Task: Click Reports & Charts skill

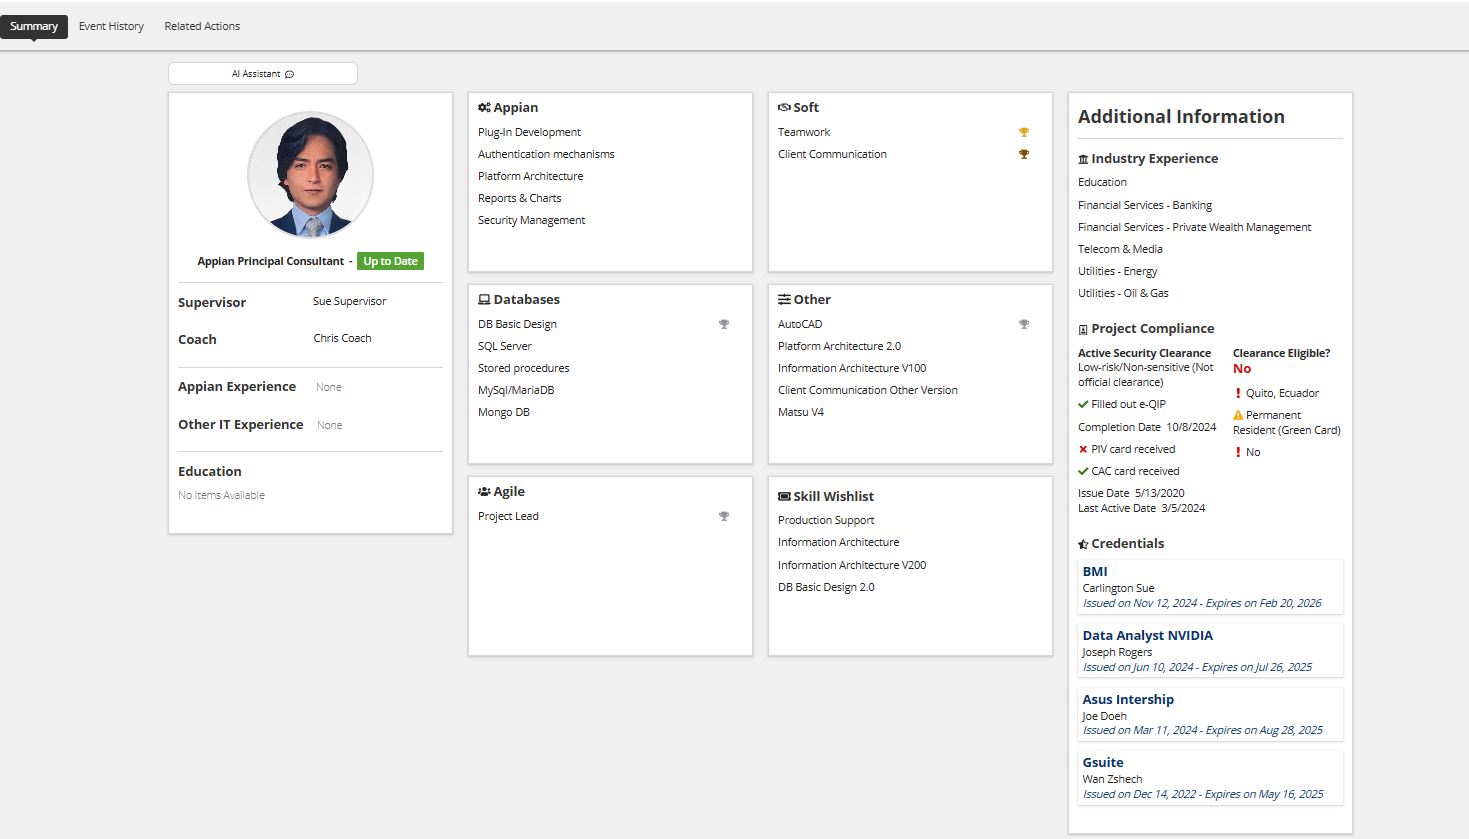Action: point(519,198)
